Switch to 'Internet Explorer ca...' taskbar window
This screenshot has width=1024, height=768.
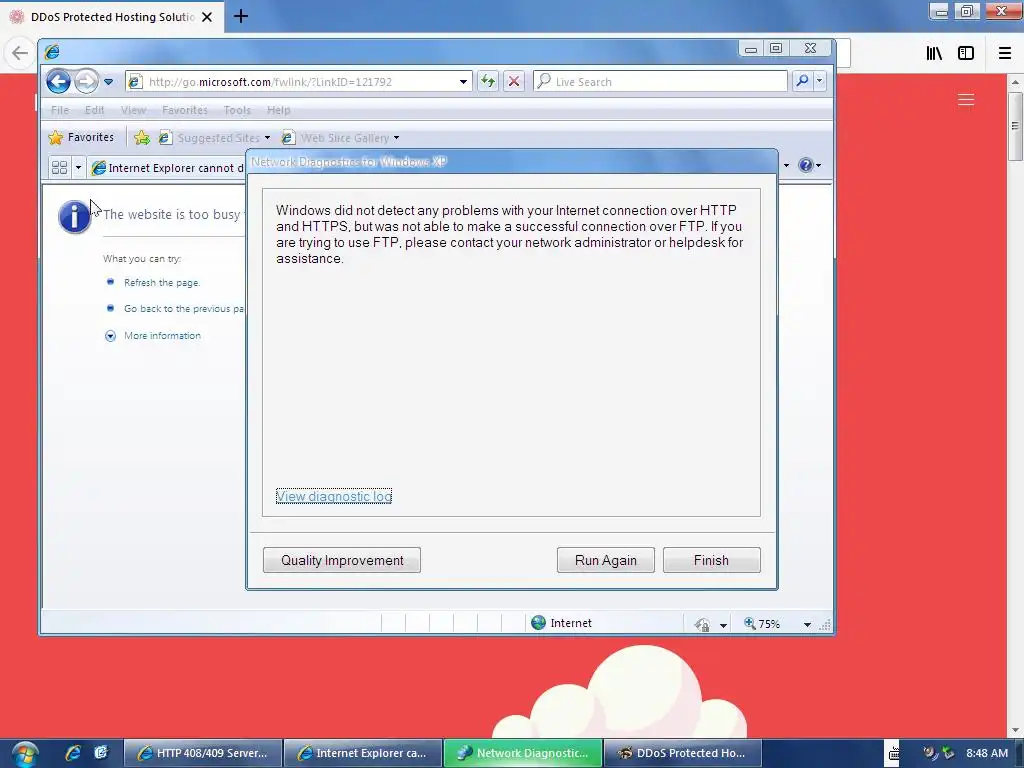coord(363,753)
